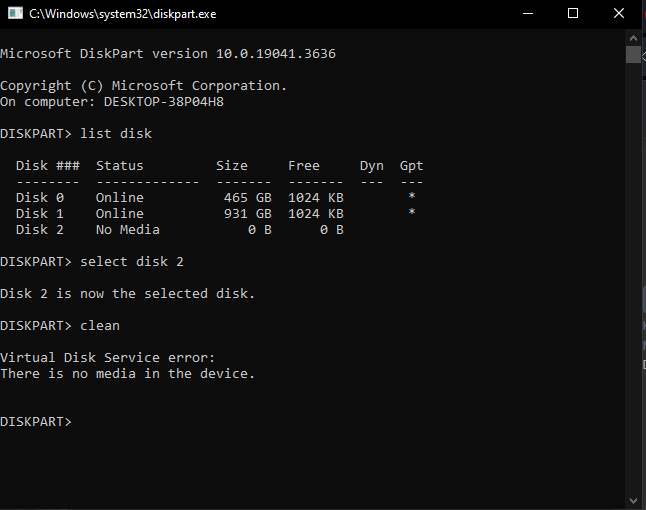The image size is (646, 510).
Task: Maximize the diskpart console window
Action: point(573,14)
